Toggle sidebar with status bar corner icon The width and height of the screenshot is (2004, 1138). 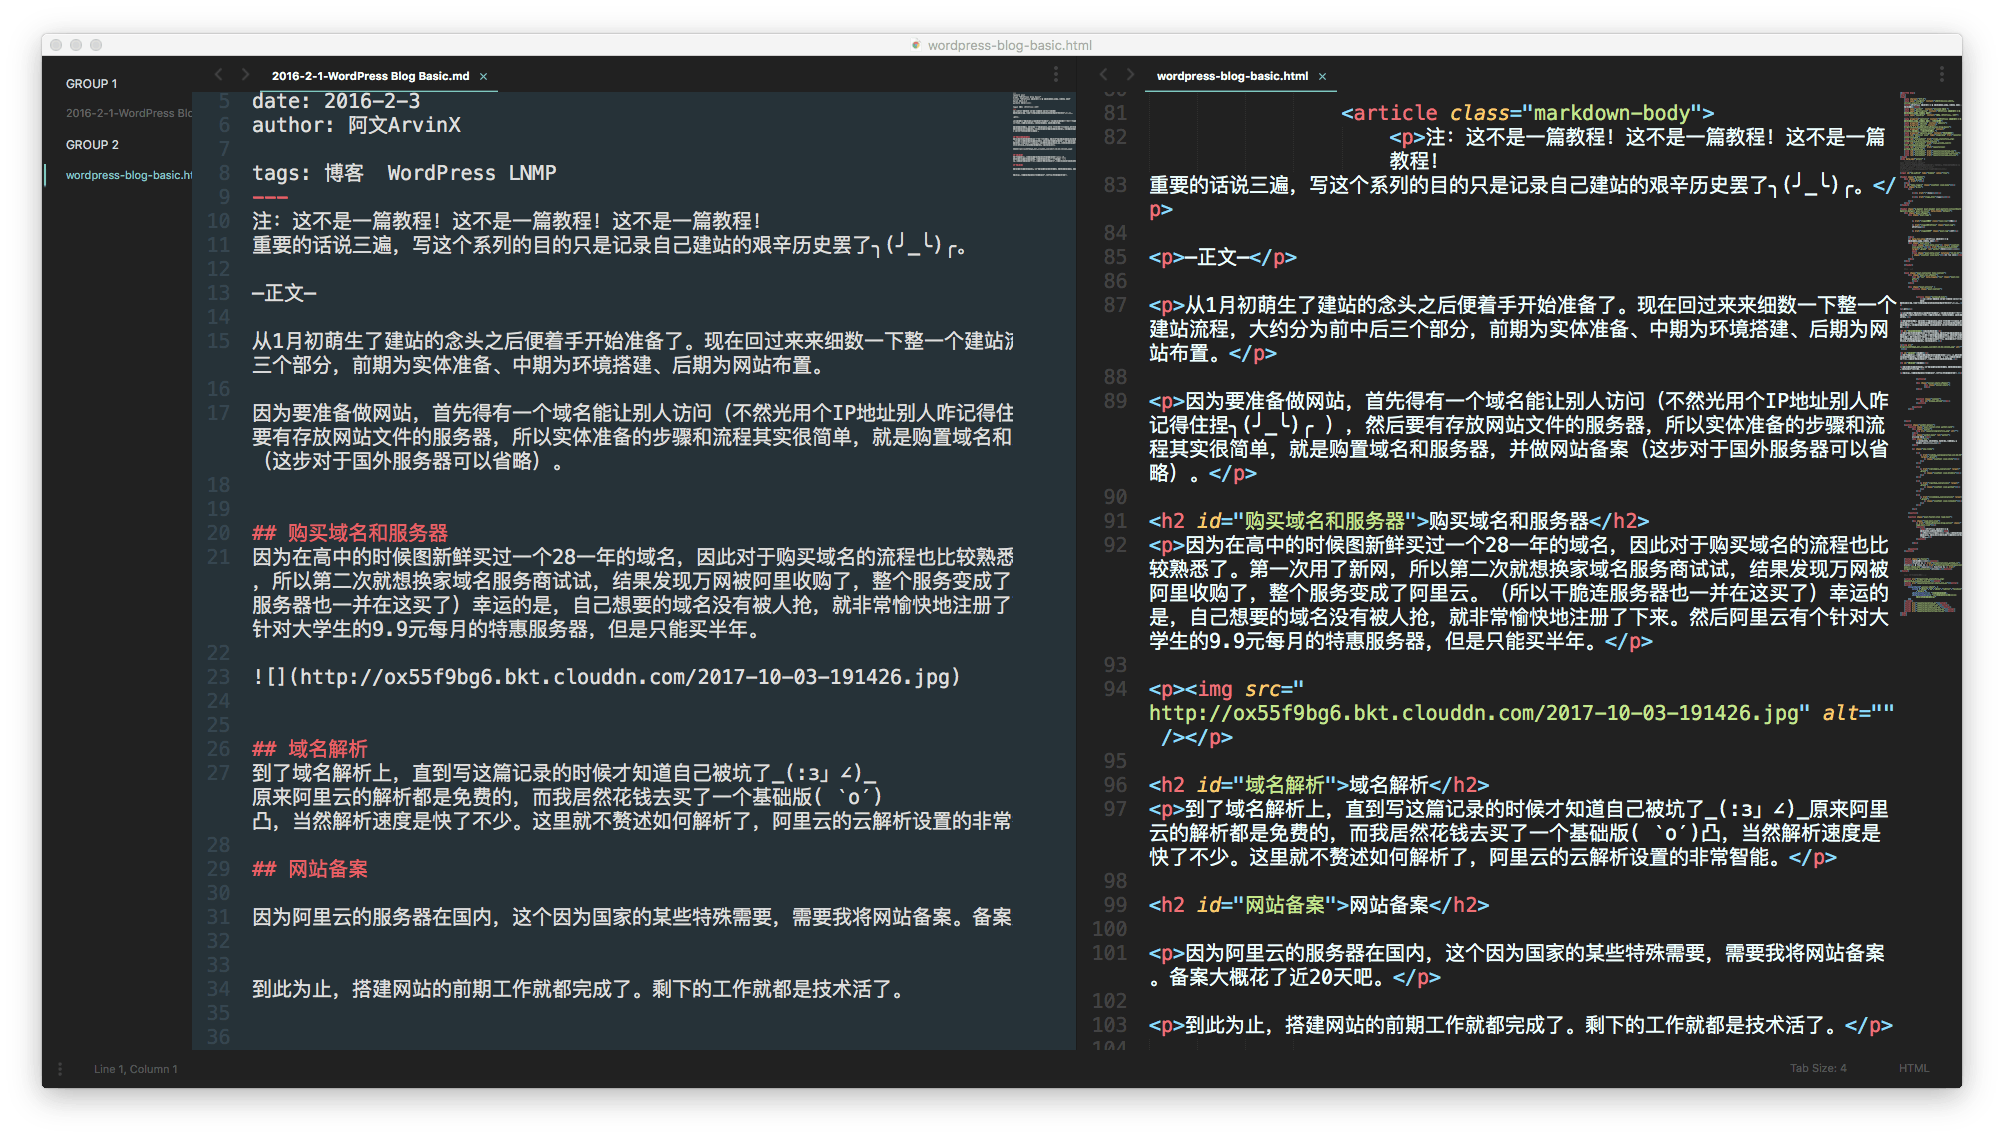pyautogui.click(x=60, y=1069)
